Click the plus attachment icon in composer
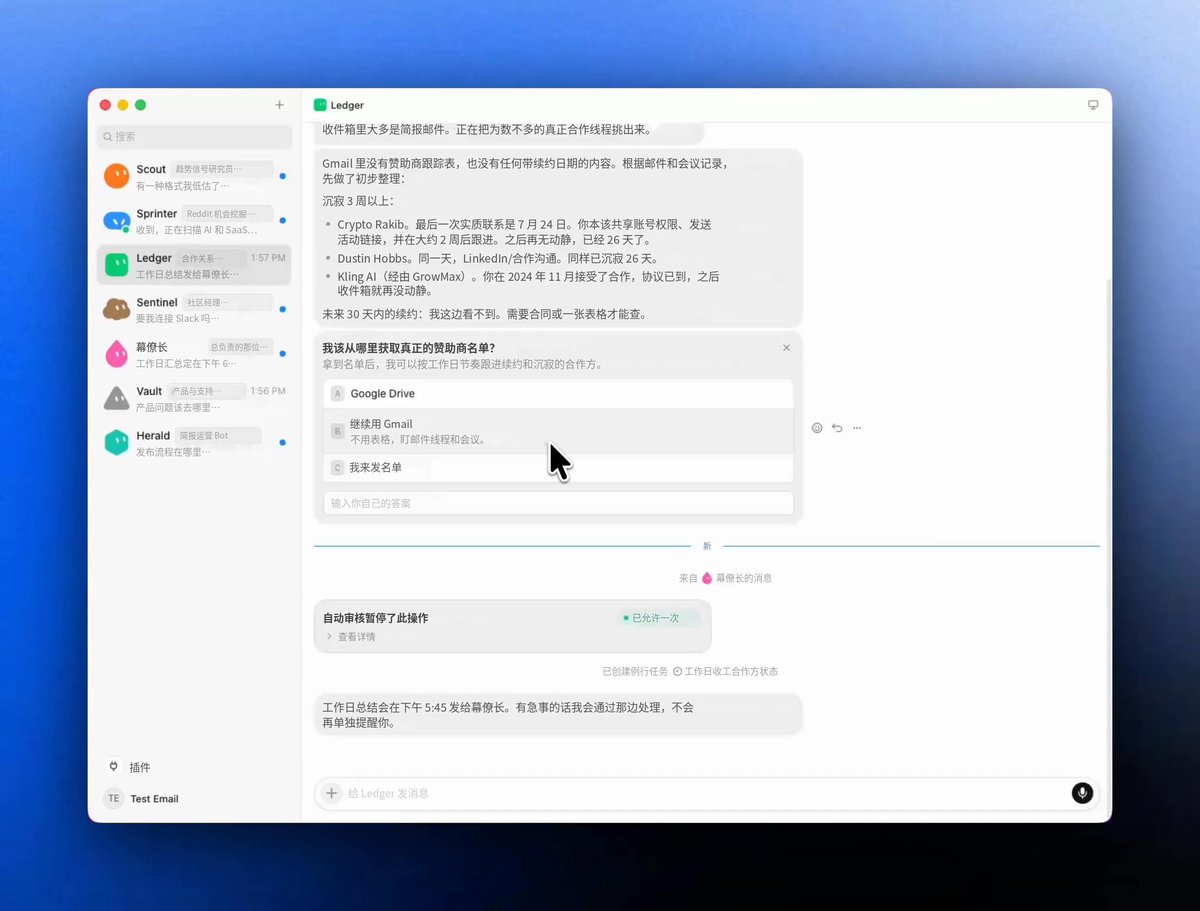This screenshot has height=911, width=1200. pos(332,793)
